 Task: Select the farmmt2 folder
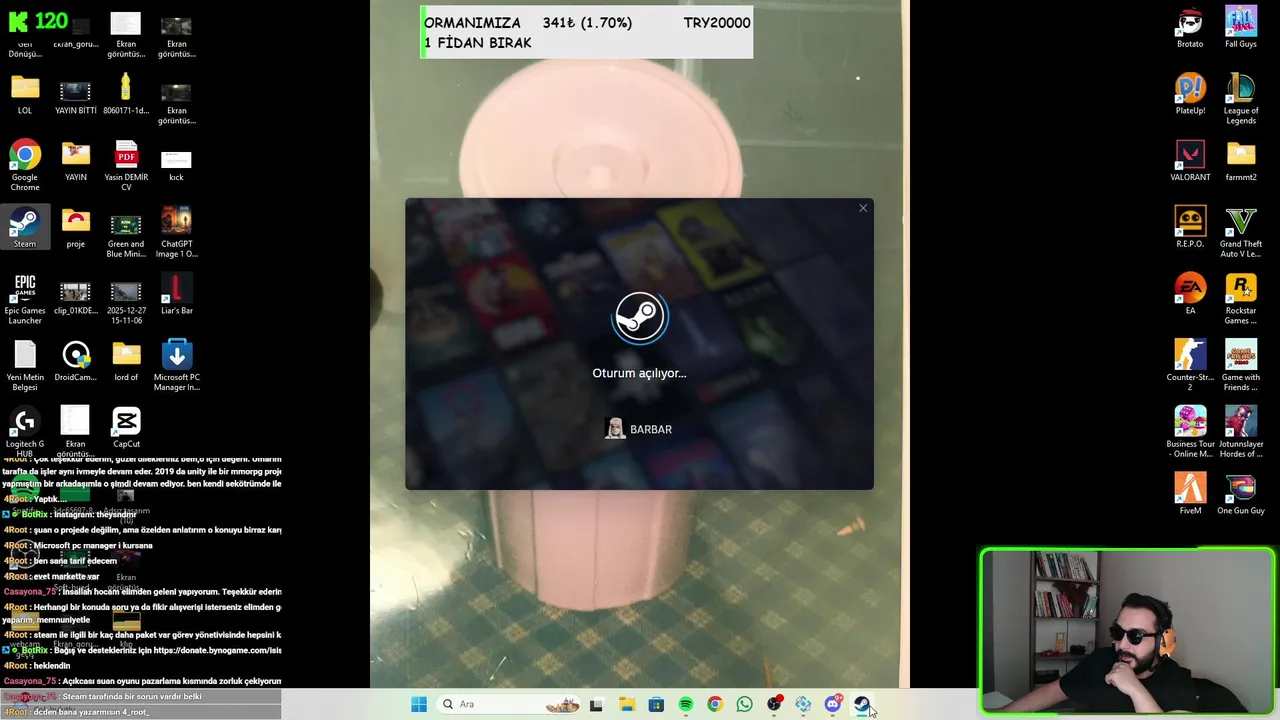click(1241, 161)
